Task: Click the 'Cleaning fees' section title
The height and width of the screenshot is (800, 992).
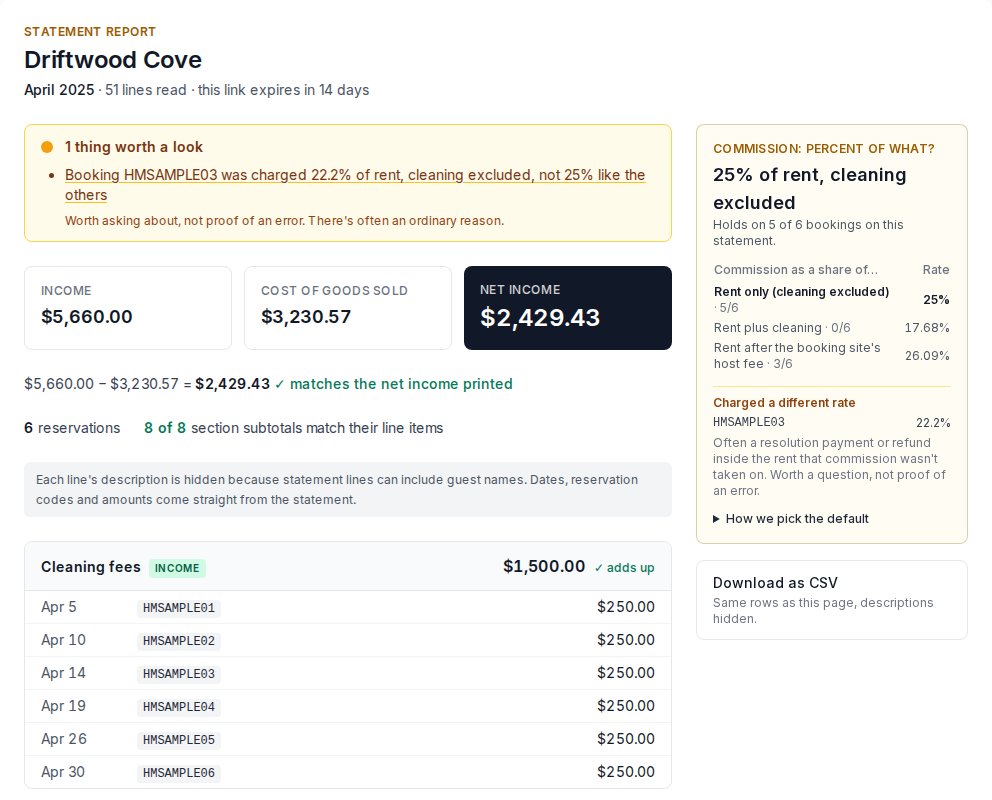Action: click(91, 567)
